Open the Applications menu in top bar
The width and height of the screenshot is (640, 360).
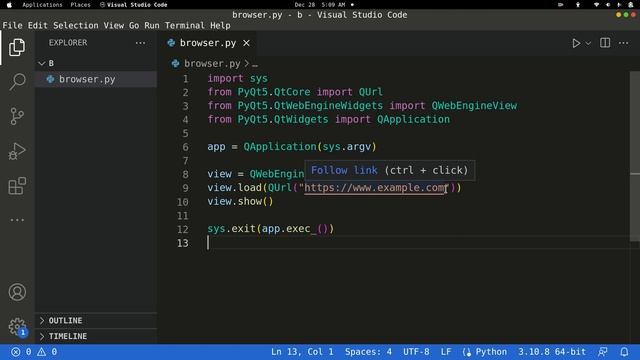[x=42, y=5]
